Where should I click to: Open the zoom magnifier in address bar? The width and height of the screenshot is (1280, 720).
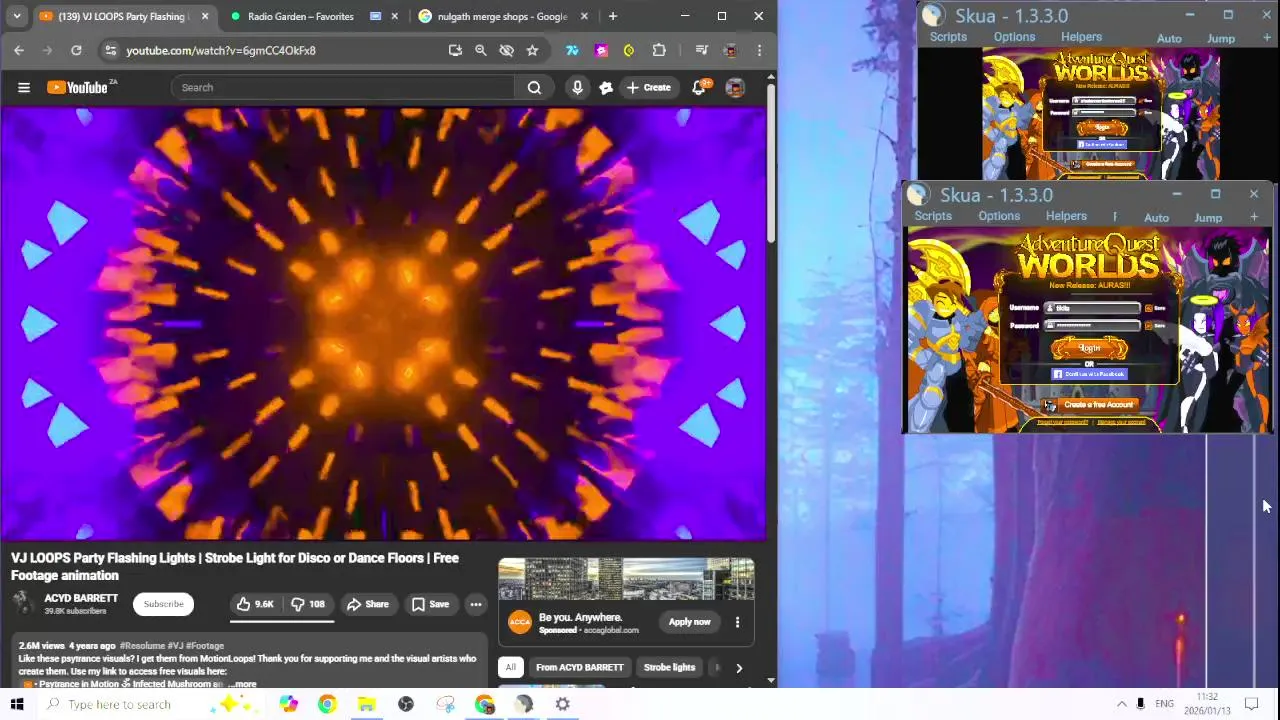click(480, 50)
